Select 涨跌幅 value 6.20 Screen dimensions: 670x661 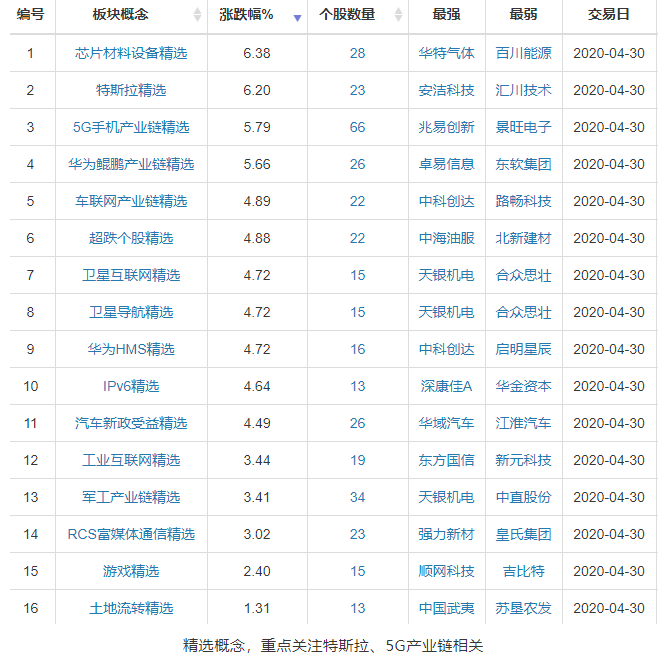257,90
